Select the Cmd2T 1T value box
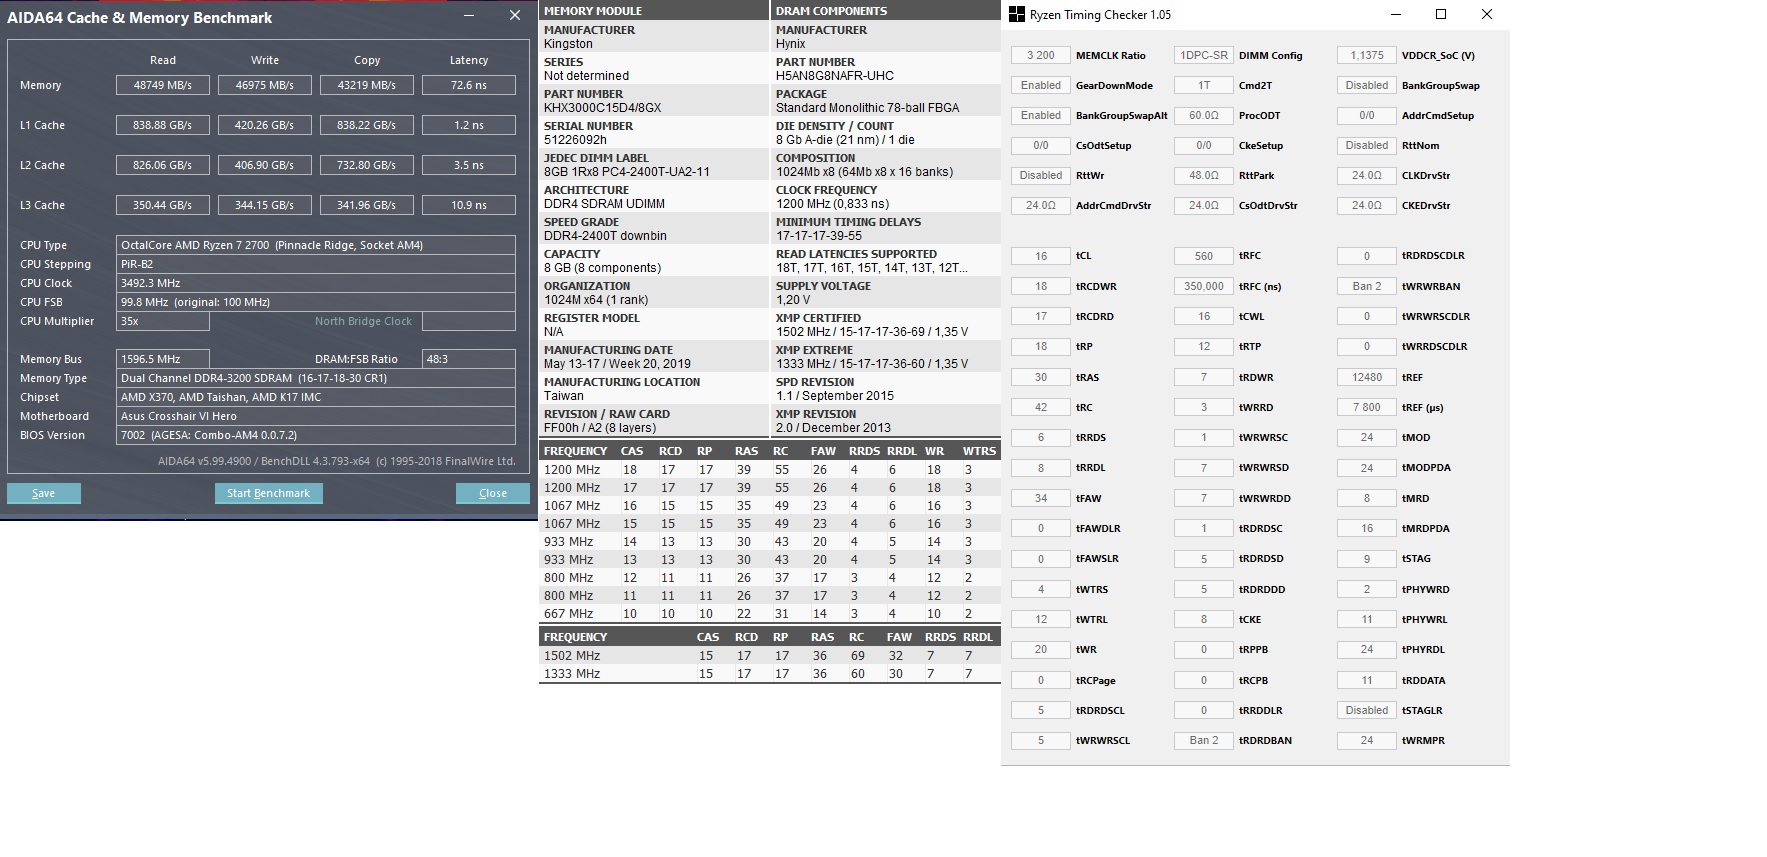Viewport: 1767px width, 857px height. coord(1204,85)
